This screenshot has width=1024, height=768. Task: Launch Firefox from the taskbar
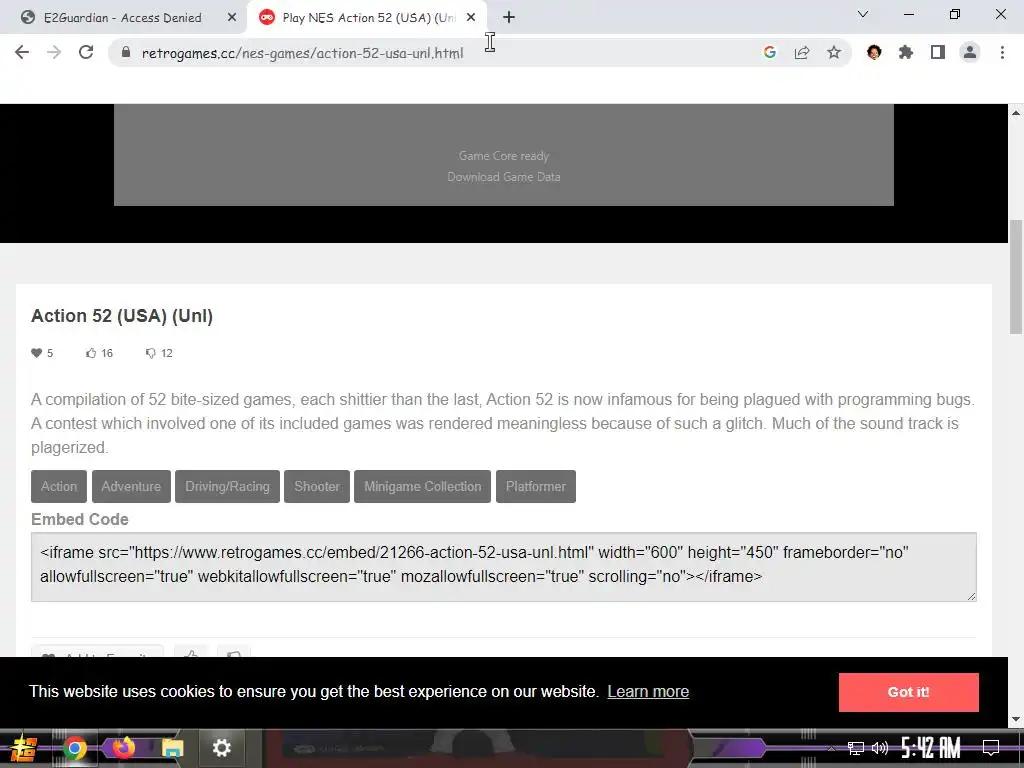tap(123, 747)
